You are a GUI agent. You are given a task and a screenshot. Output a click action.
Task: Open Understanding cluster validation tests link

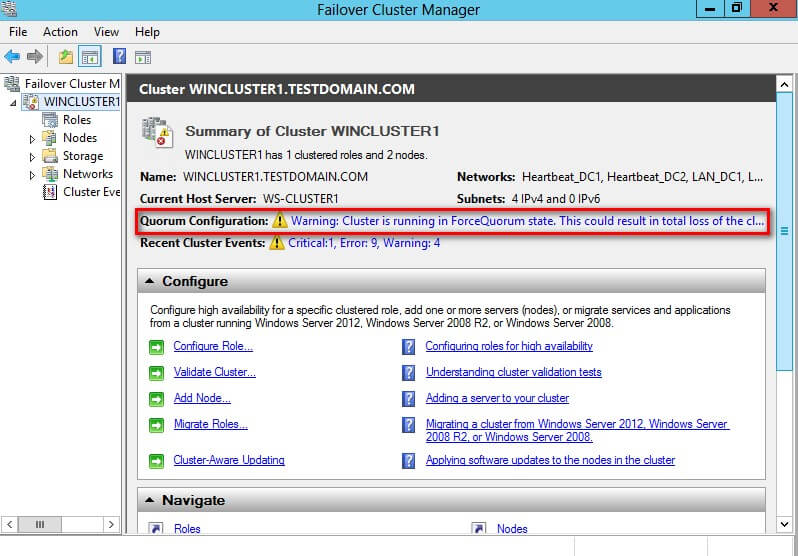coord(514,372)
